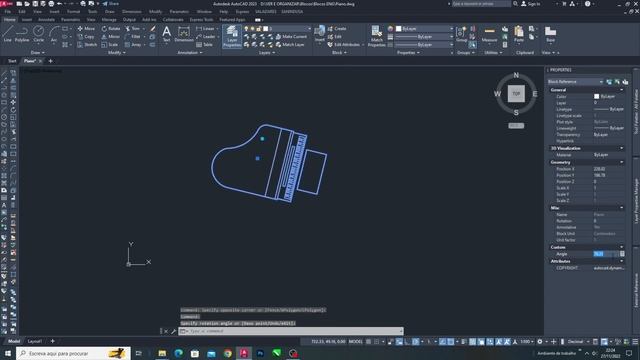This screenshot has height=360, width=640.
Task: Click the Plot printer icon in quick access toolbar
Action: (x=51, y=4)
